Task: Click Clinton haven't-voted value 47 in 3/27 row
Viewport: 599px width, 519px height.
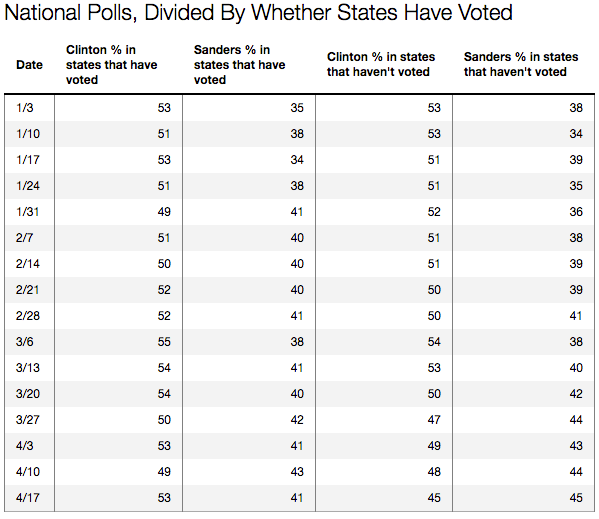Action: [x=434, y=420]
